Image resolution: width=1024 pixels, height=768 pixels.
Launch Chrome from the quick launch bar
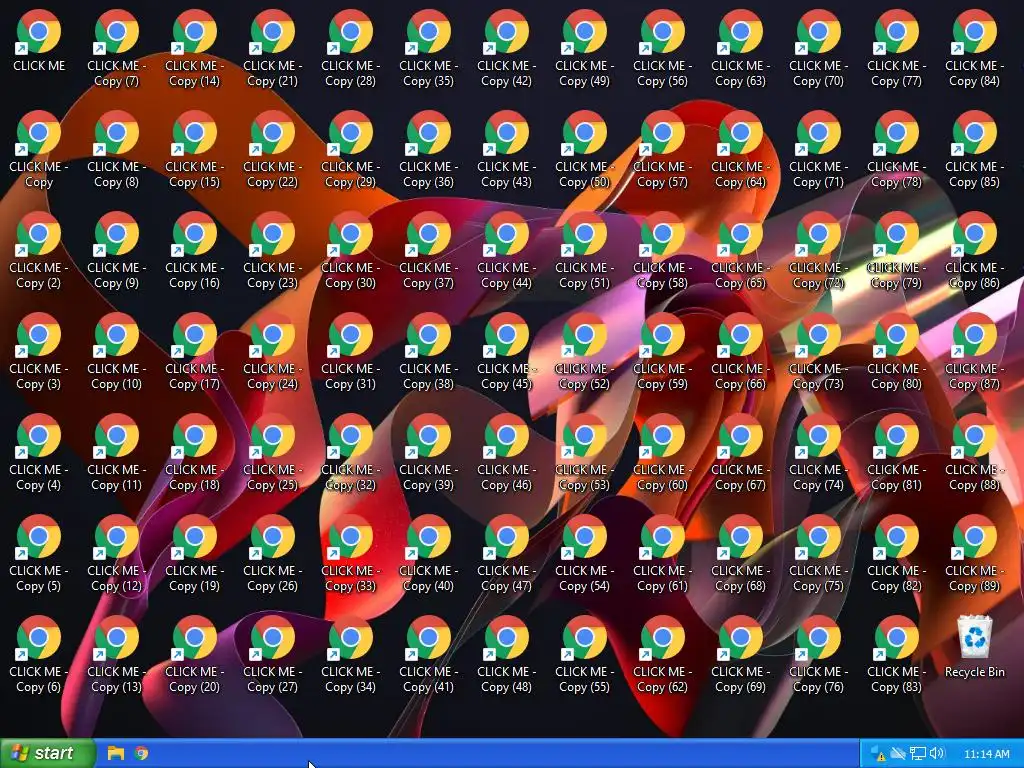pos(141,753)
